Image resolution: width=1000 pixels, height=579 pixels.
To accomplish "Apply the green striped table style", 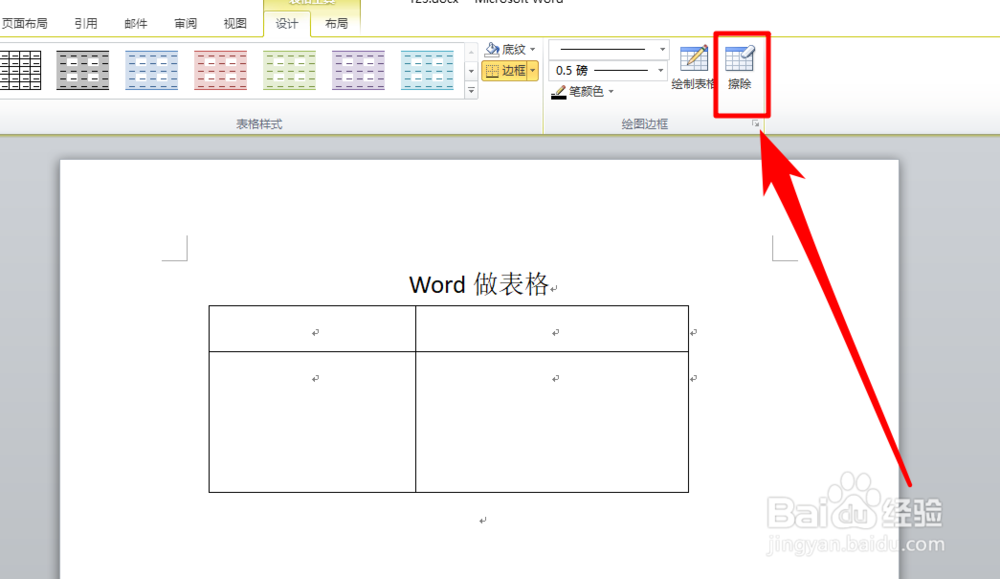I will pos(289,70).
